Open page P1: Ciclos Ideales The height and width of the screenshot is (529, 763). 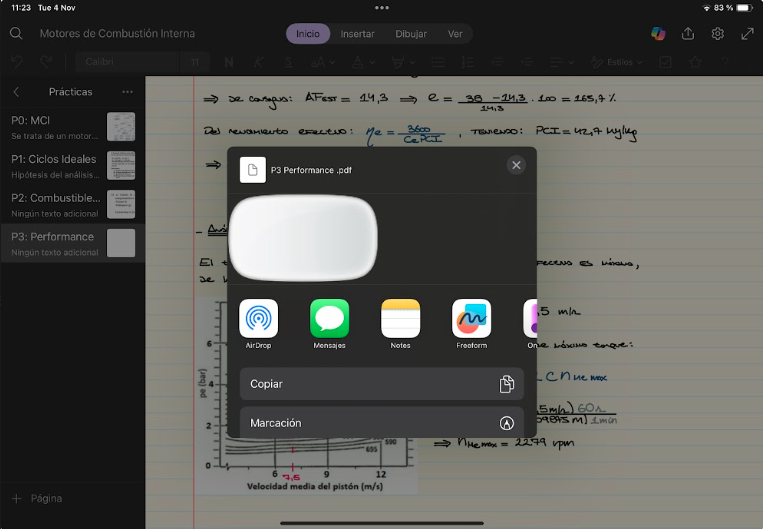tap(73, 165)
